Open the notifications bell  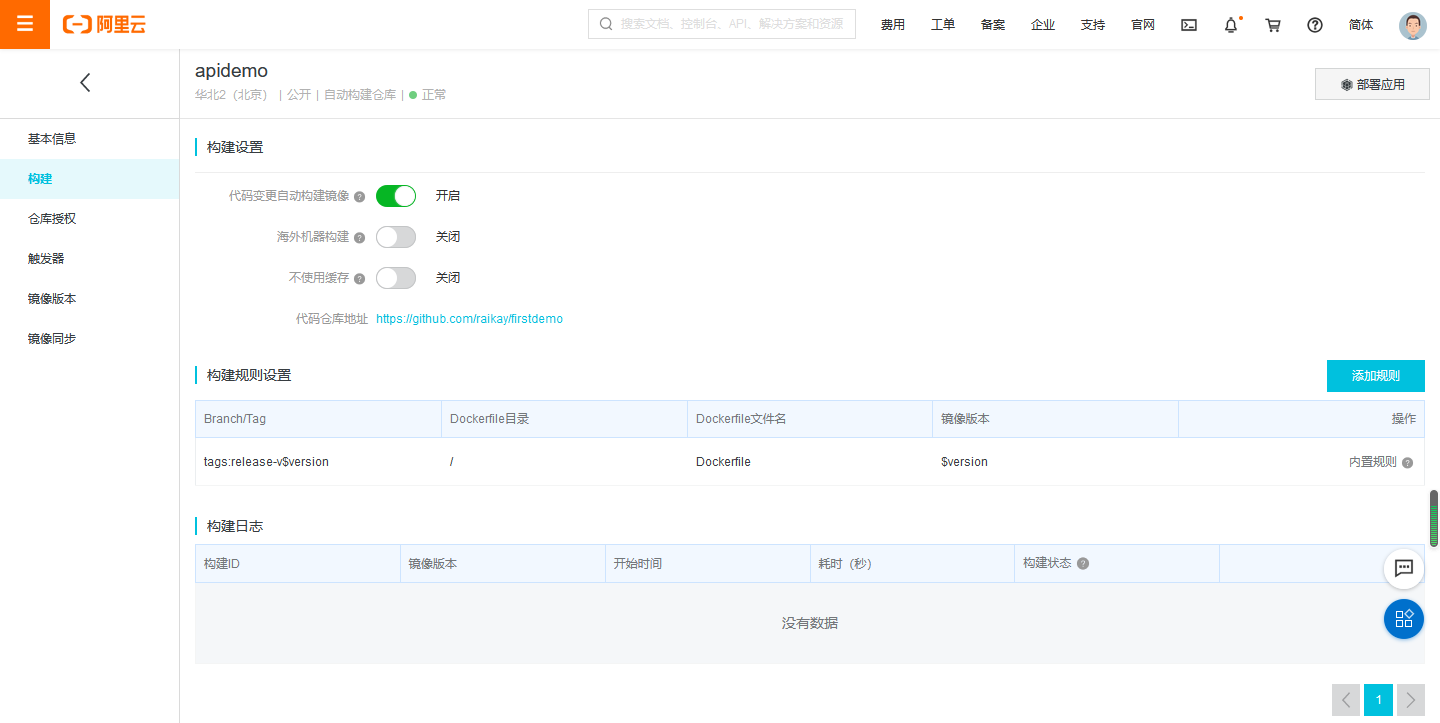tap(1231, 25)
